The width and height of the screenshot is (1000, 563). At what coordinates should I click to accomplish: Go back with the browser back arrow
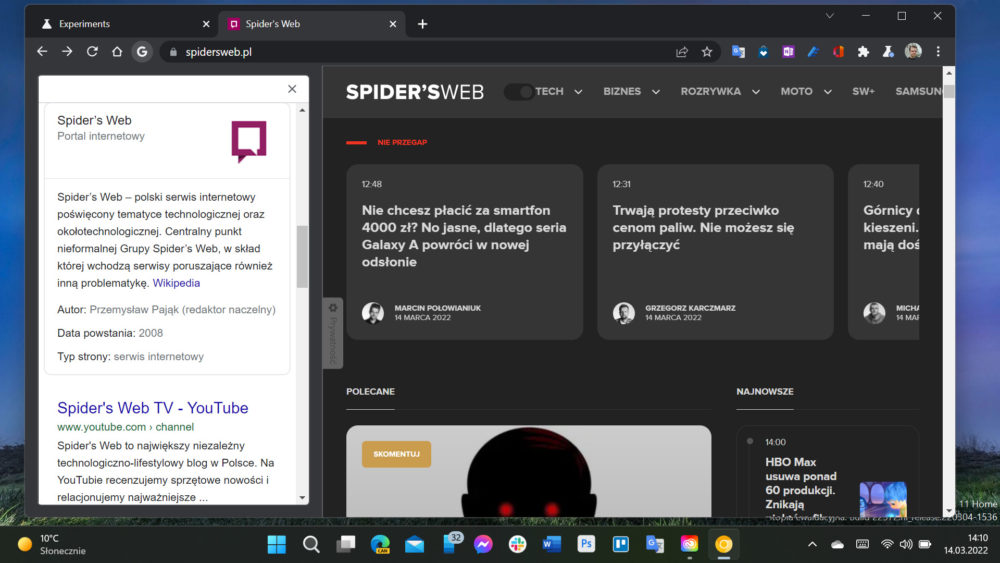[x=42, y=52]
